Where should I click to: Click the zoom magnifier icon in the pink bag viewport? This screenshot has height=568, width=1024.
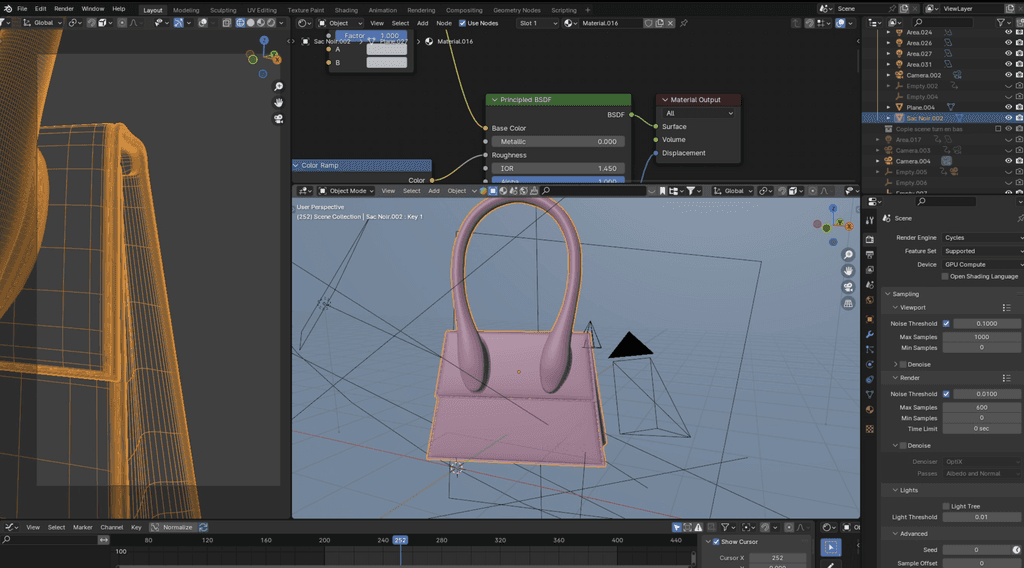pyautogui.click(x=848, y=255)
